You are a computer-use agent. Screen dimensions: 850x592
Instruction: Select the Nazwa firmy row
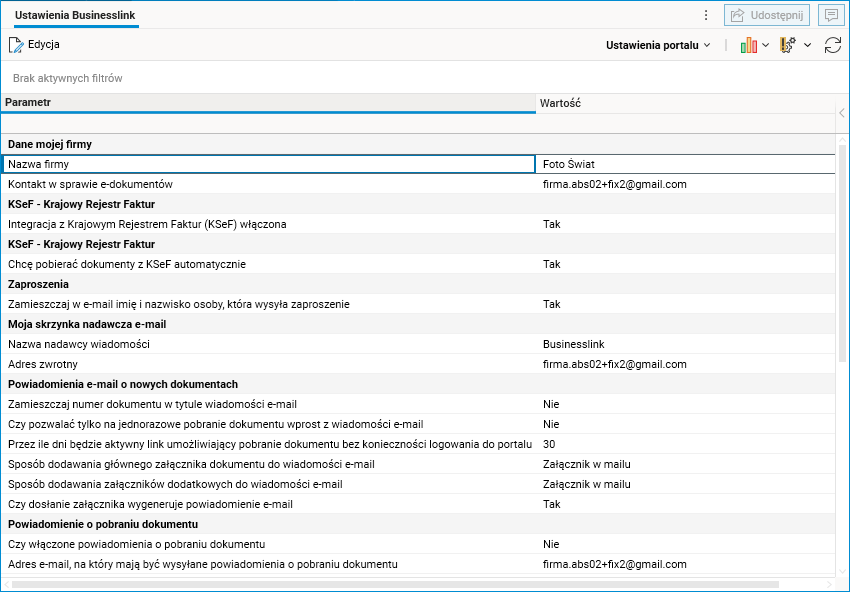pos(268,164)
